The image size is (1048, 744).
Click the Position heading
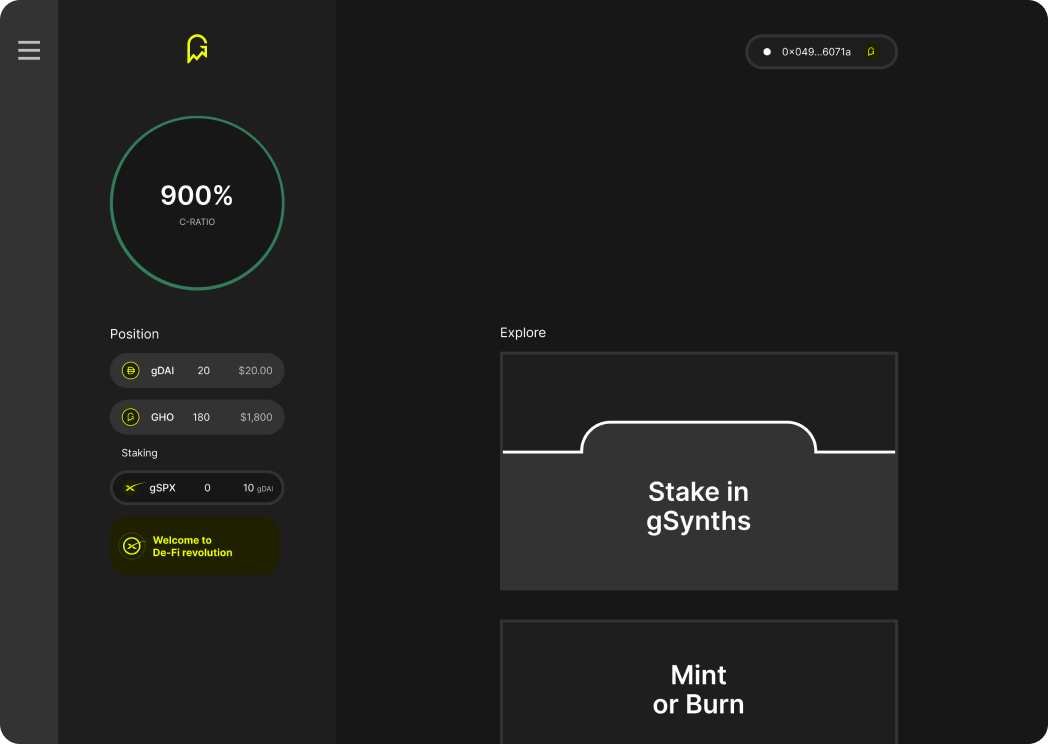click(x=134, y=334)
